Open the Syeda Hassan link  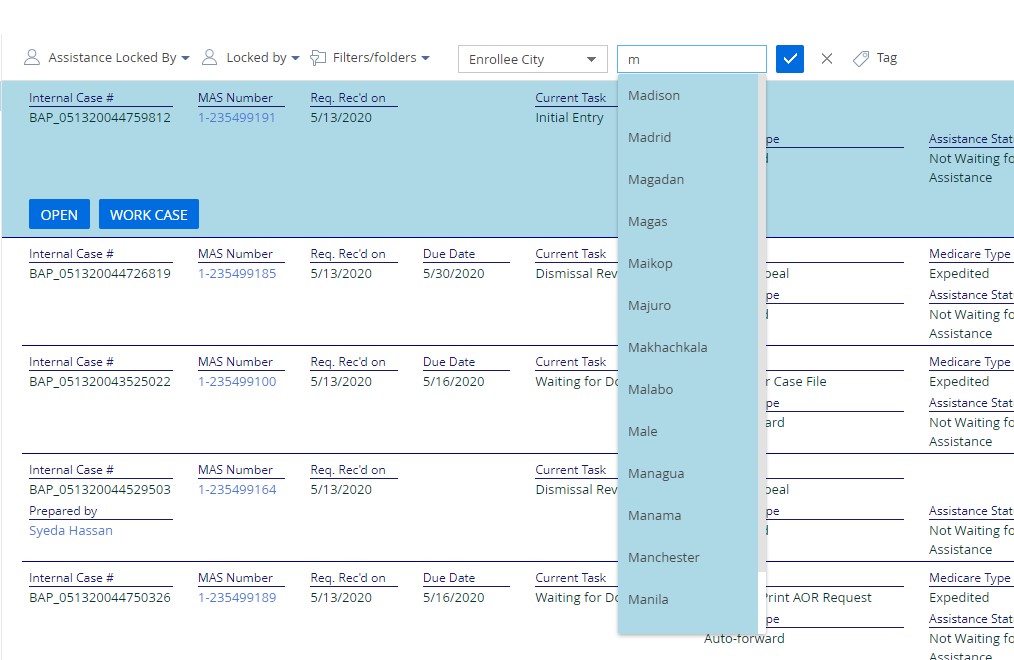71,531
